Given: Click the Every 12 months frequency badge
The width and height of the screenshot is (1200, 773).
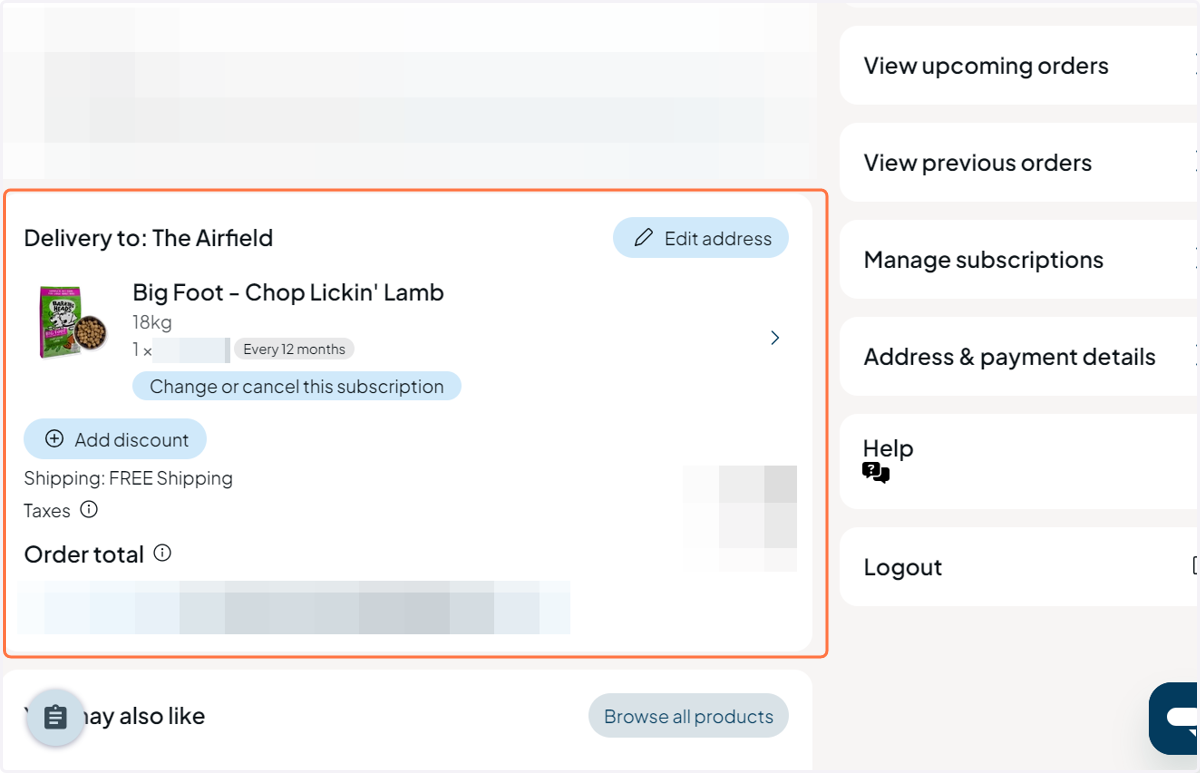Looking at the screenshot, I should tap(294, 349).
